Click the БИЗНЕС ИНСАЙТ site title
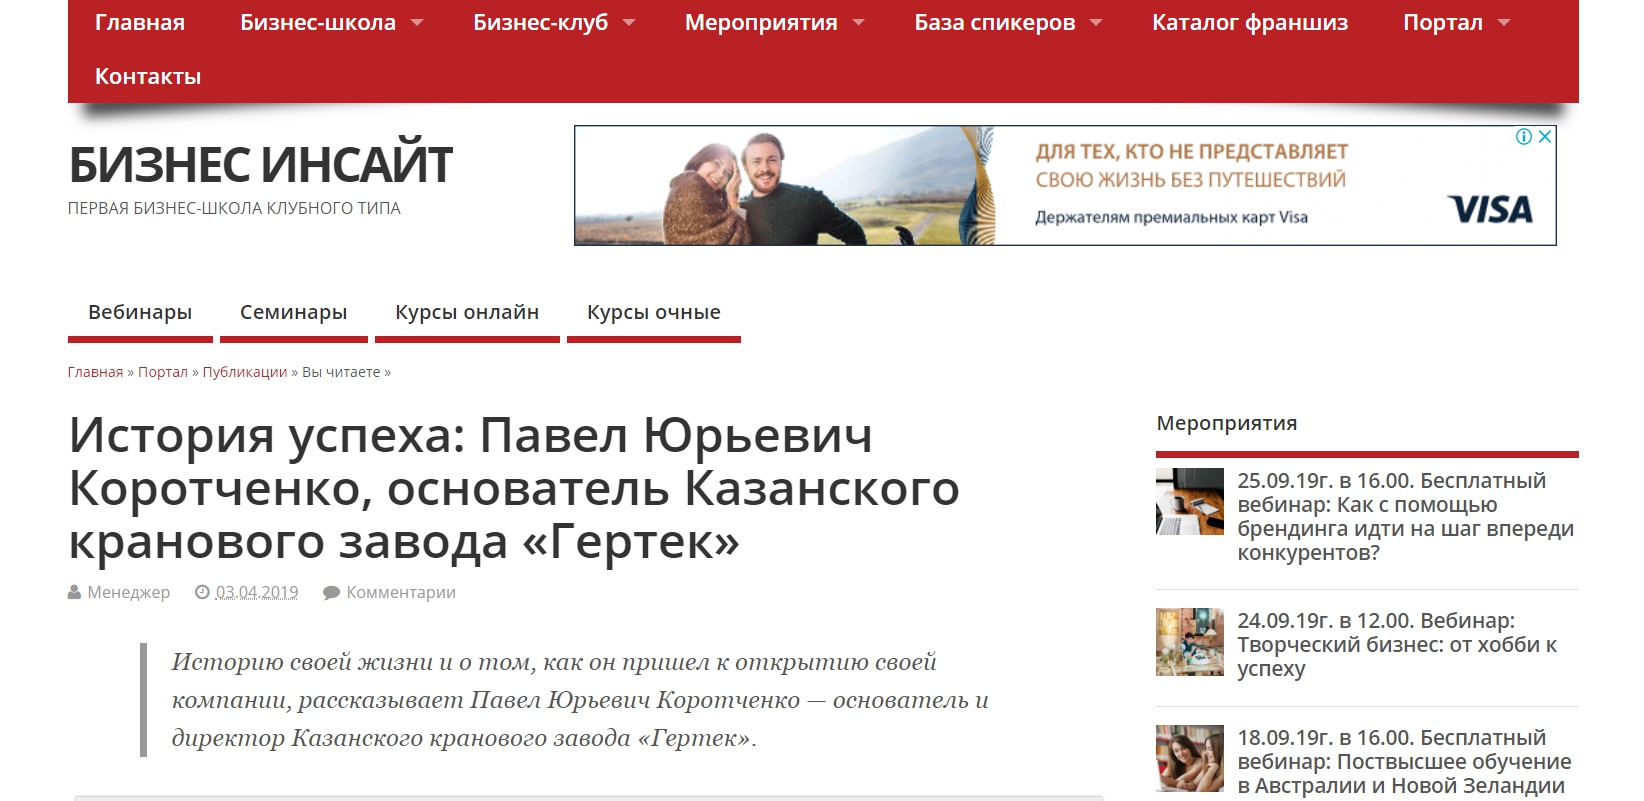Screen dimensions: 1644x801 pyautogui.click(x=260, y=165)
